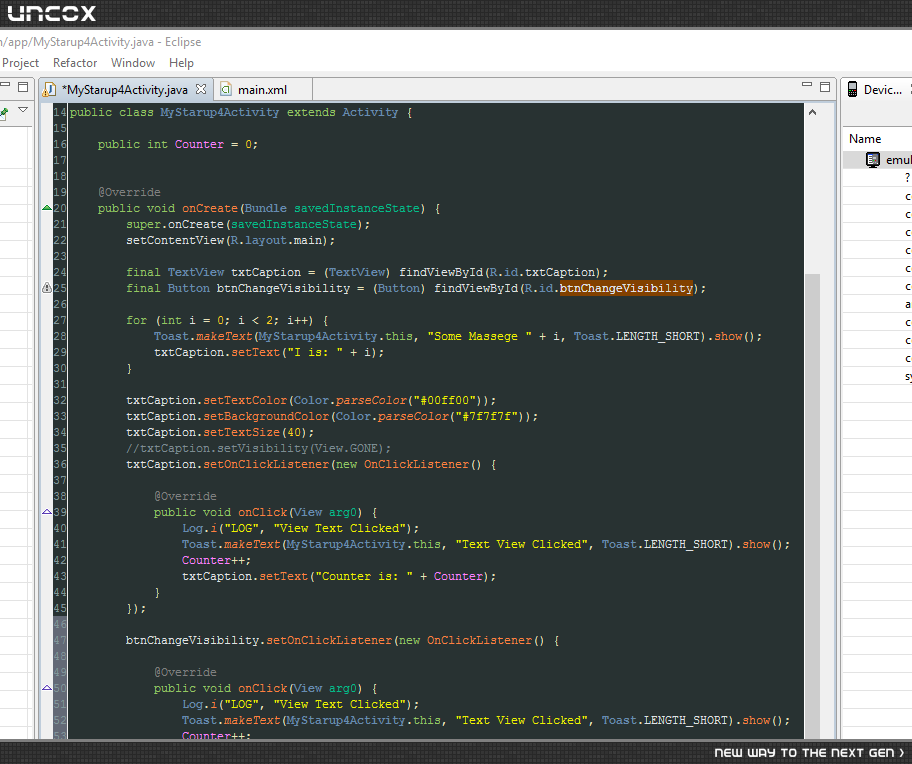The width and height of the screenshot is (912, 764).
Task: Click the XML file icon on main.xml tab
Action: click(226, 90)
